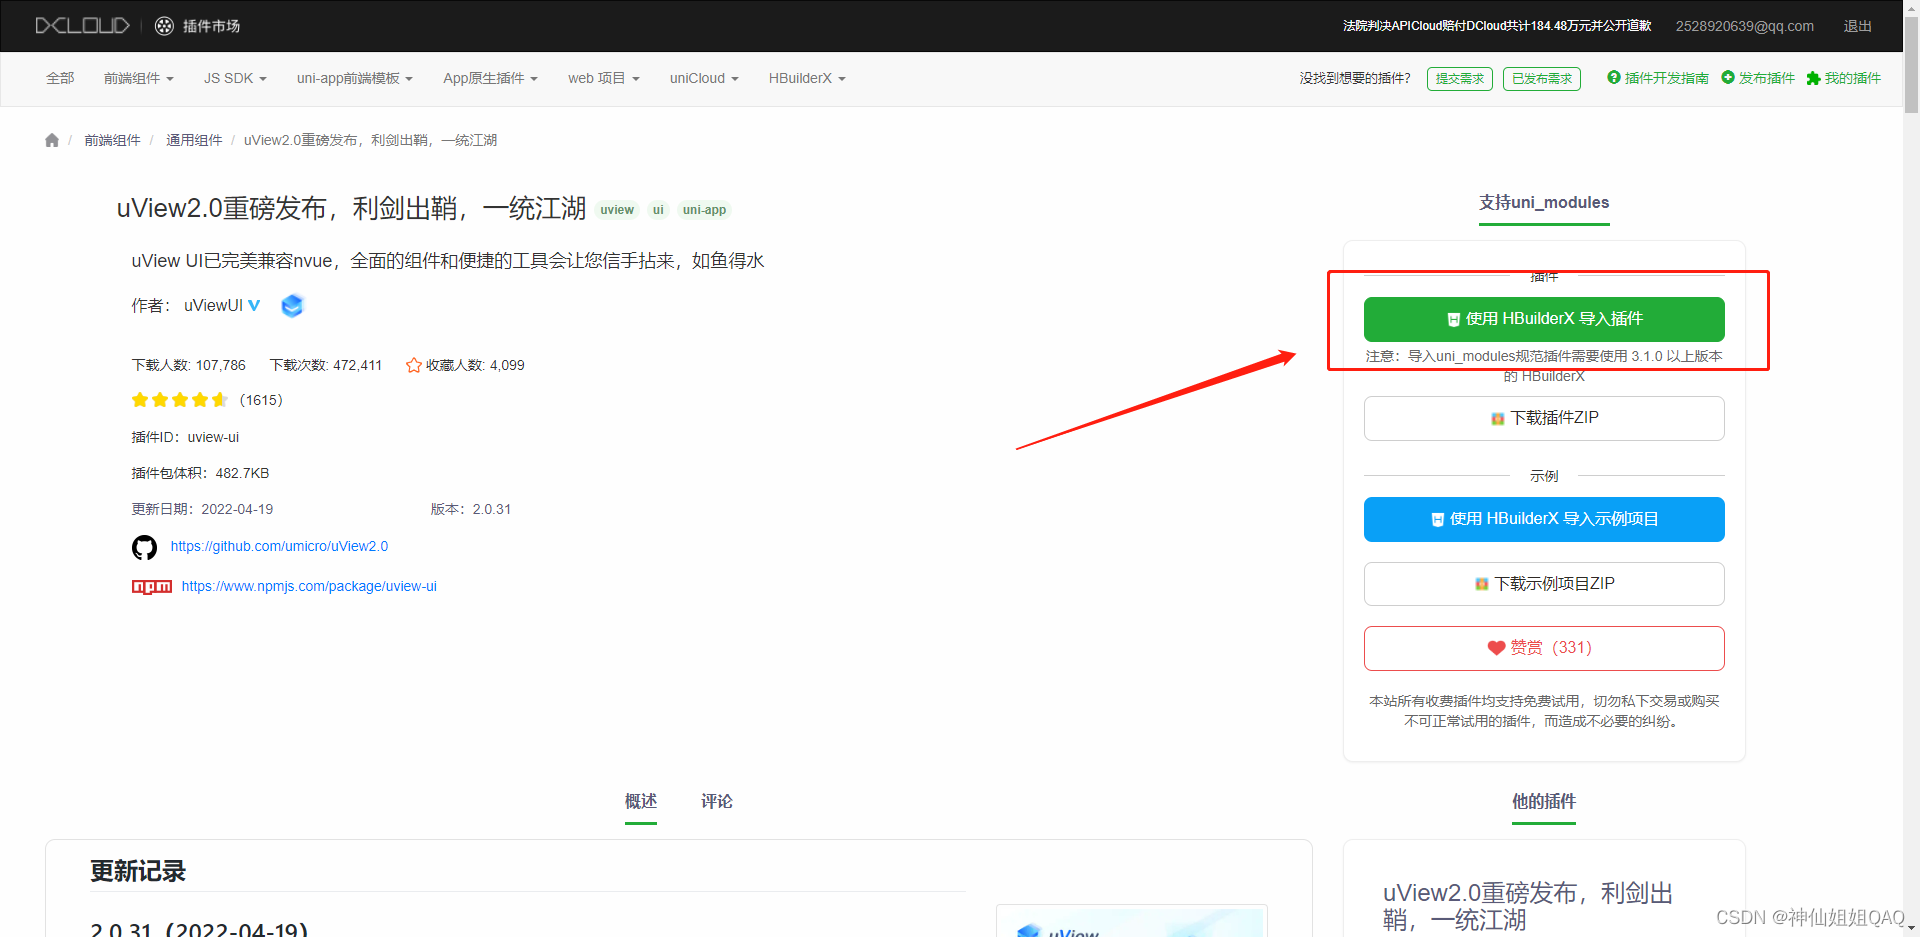The height and width of the screenshot is (937, 1920).
Task: Open the plugin market icon
Action: tap(165, 26)
